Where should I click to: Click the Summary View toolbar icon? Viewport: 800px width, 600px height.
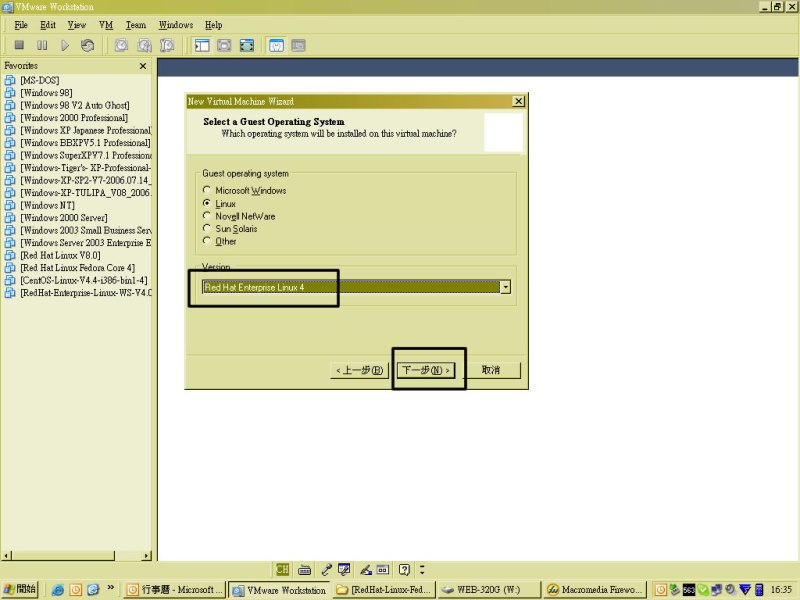[x=277, y=45]
